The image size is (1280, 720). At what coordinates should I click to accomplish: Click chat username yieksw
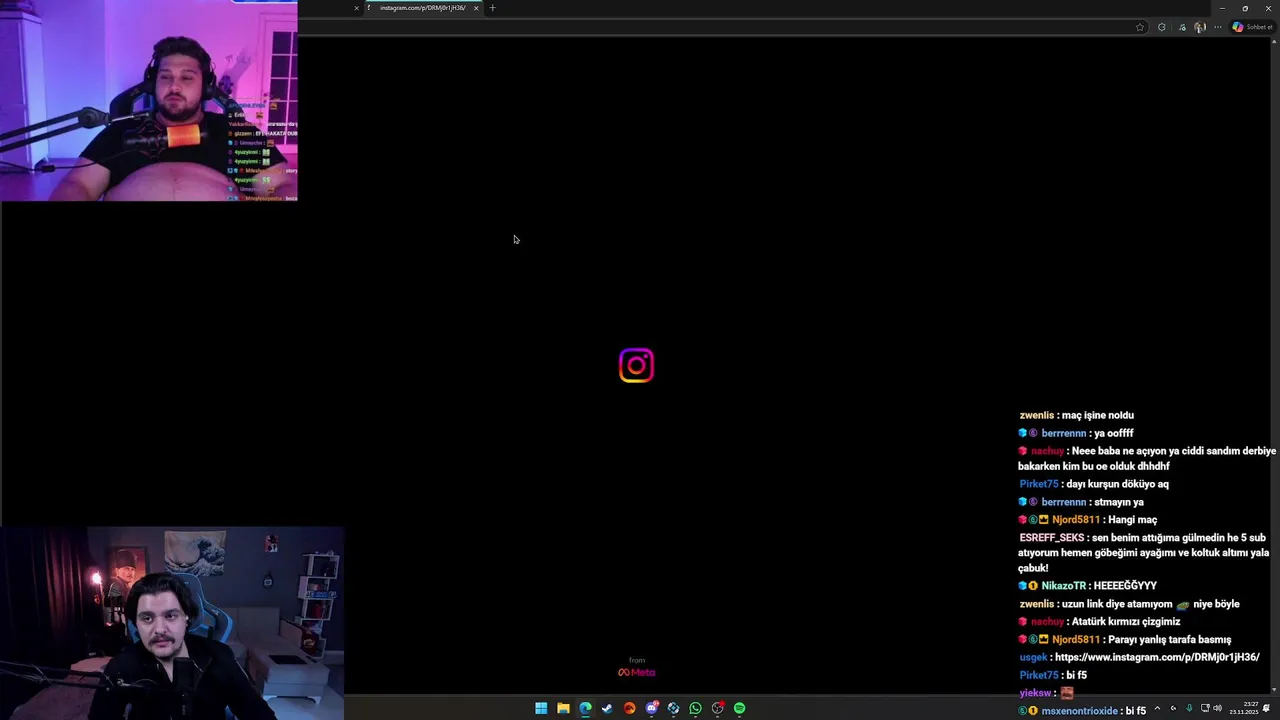point(1035,693)
